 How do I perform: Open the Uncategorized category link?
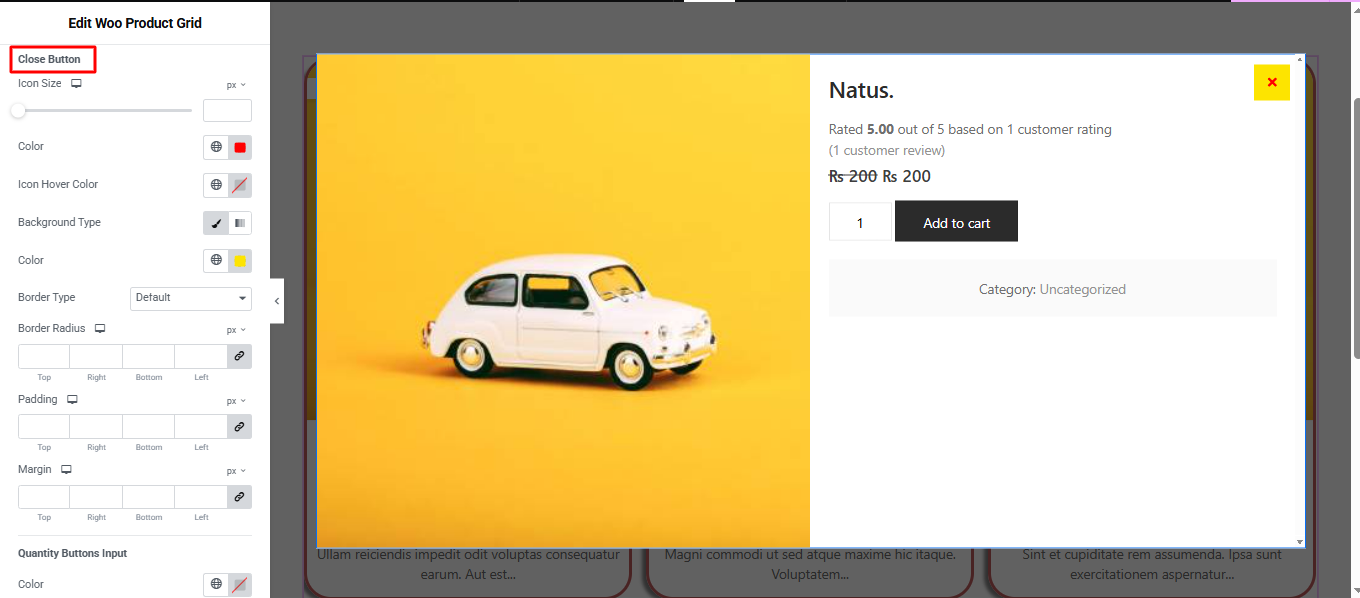point(1082,290)
